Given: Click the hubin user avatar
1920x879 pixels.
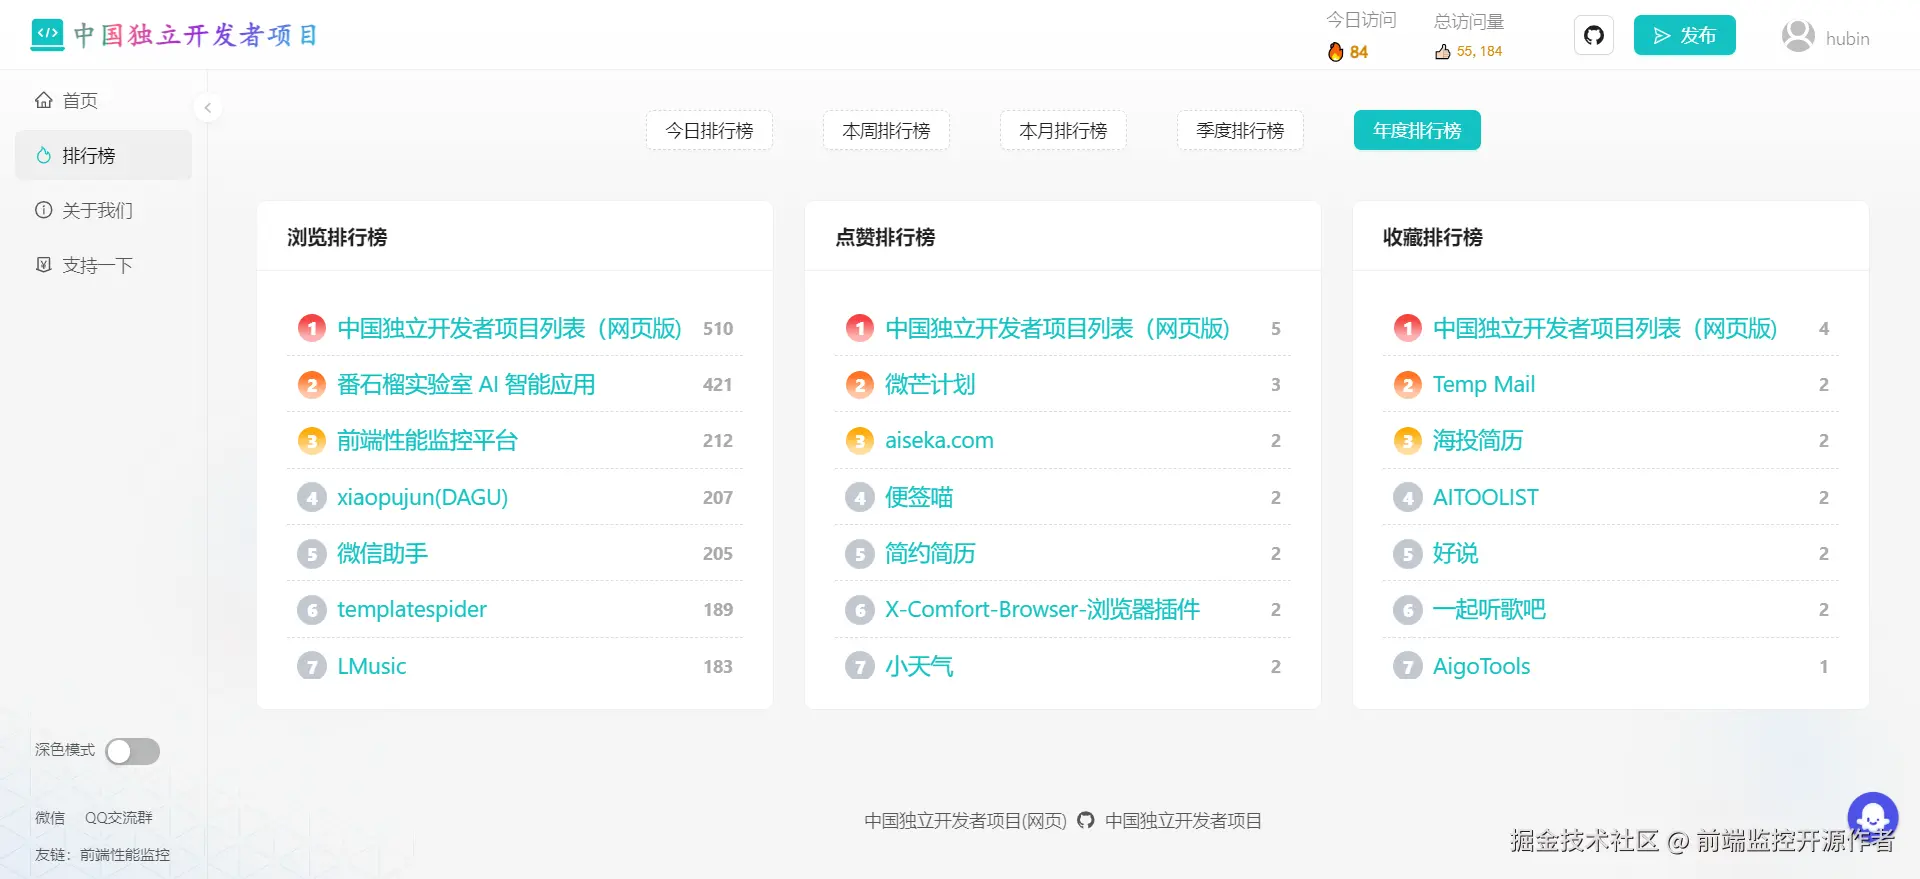Looking at the screenshot, I should pyautogui.click(x=1798, y=37).
